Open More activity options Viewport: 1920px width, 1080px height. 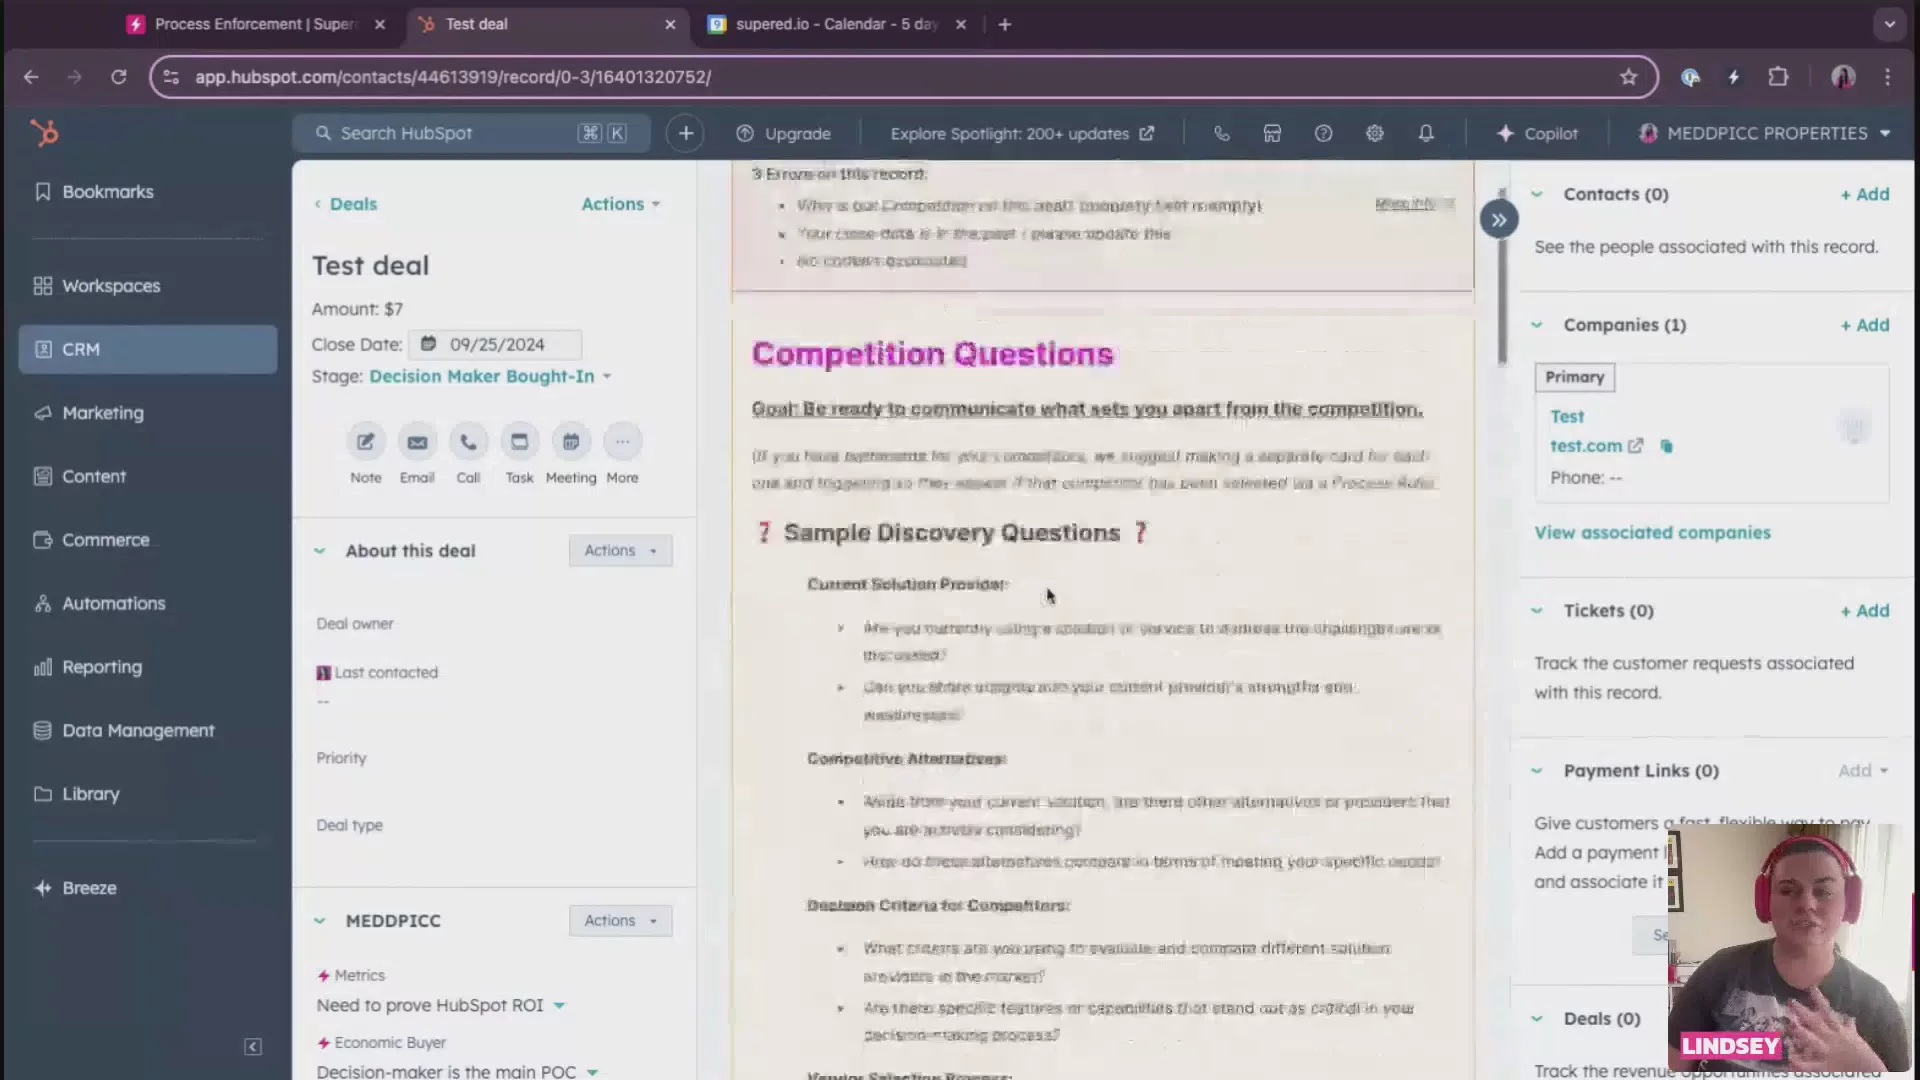[622, 441]
